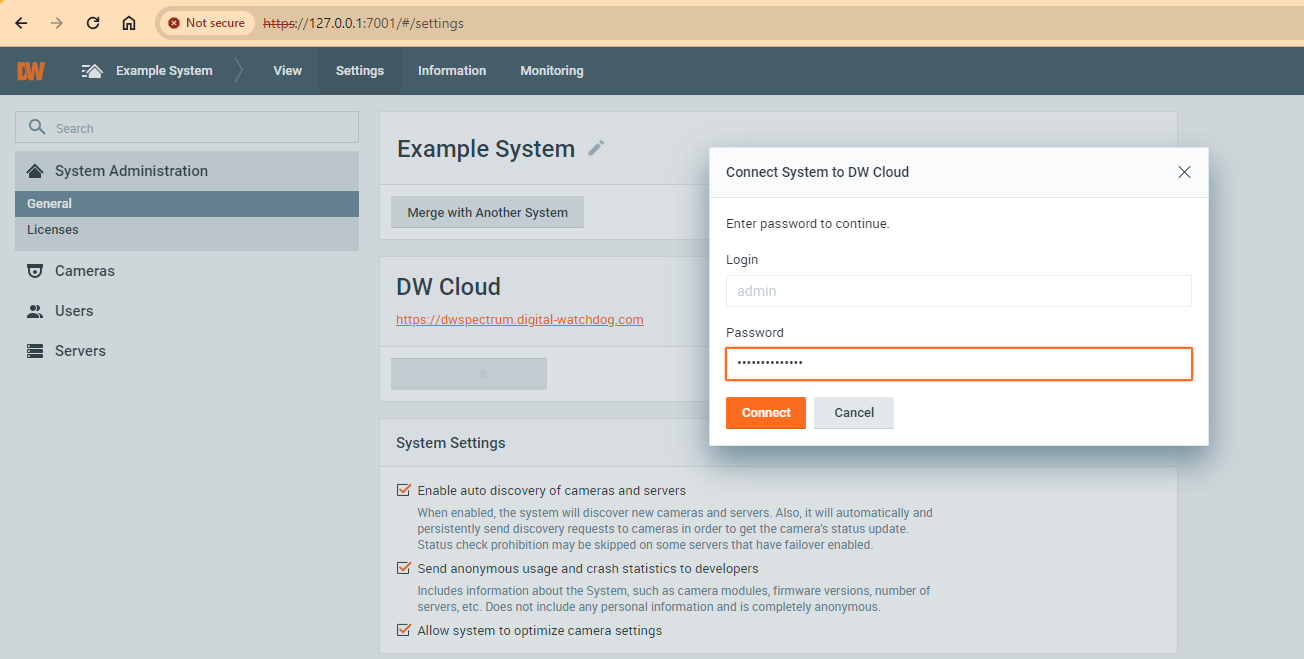Reload the page with browser refresh icon
This screenshot has height=659, width=1304.
pos(93,23)
